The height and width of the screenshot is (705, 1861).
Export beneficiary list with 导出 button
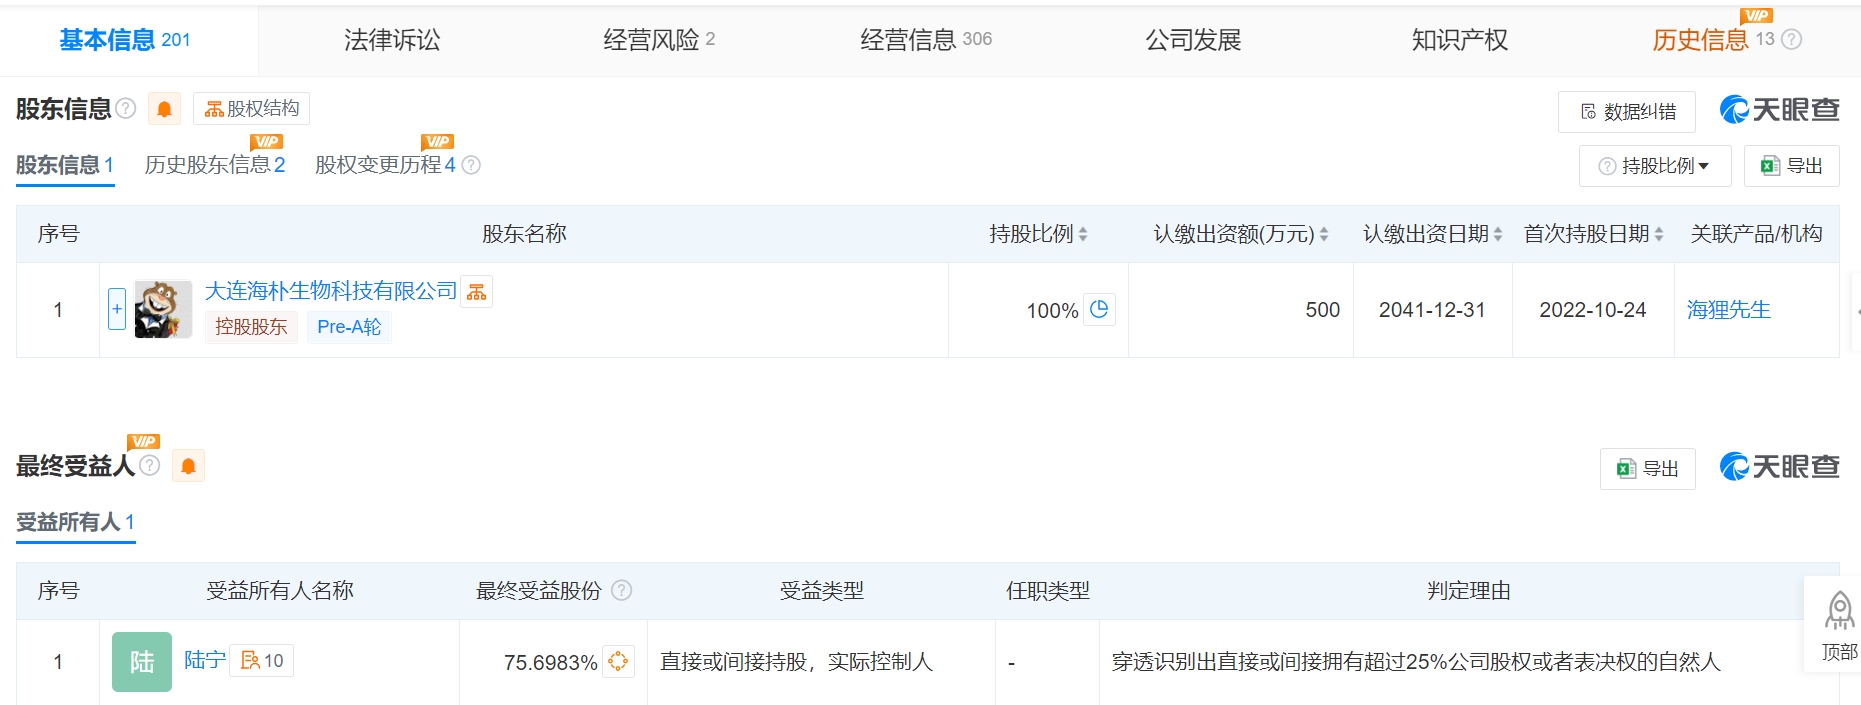tap(1648, 469)
